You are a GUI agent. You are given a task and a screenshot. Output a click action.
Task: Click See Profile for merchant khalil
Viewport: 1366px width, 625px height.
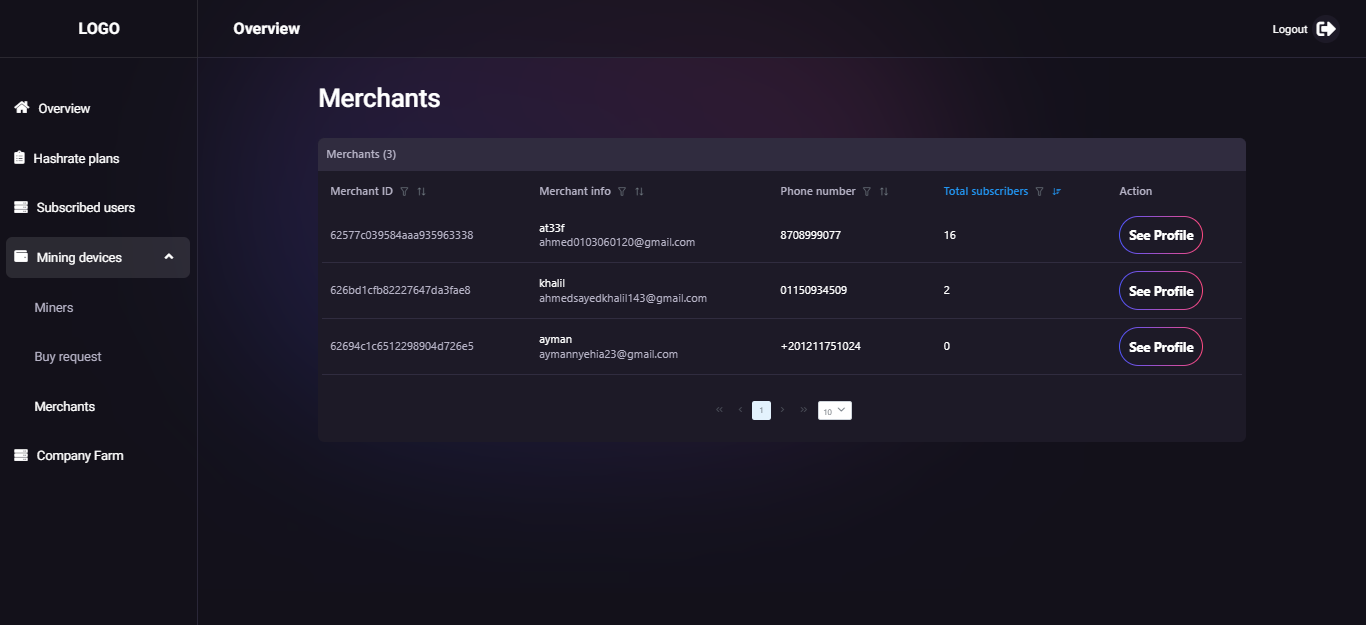[x=1160, y=290]
